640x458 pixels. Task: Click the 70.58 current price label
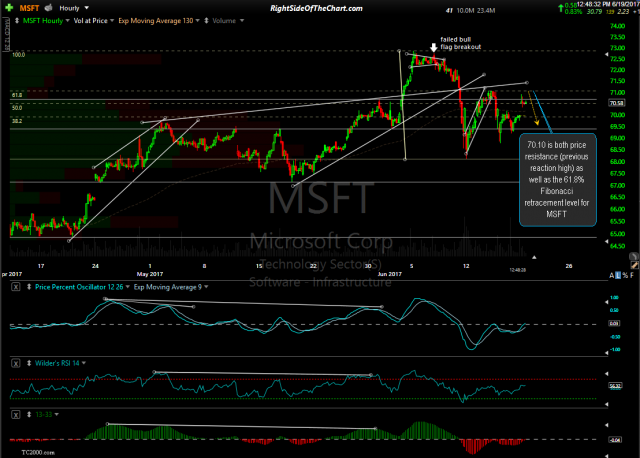(616, 103)
